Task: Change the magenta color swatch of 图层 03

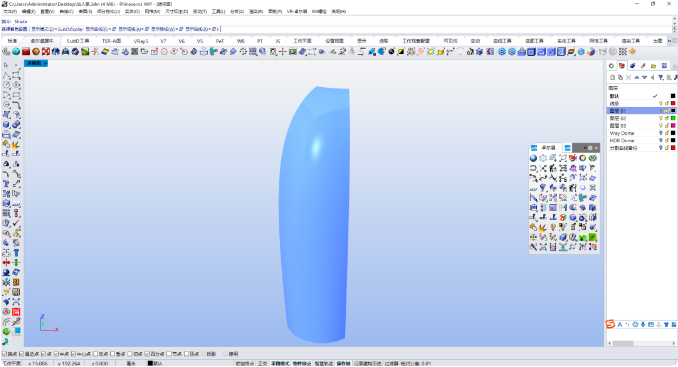Action: point(673,125)
